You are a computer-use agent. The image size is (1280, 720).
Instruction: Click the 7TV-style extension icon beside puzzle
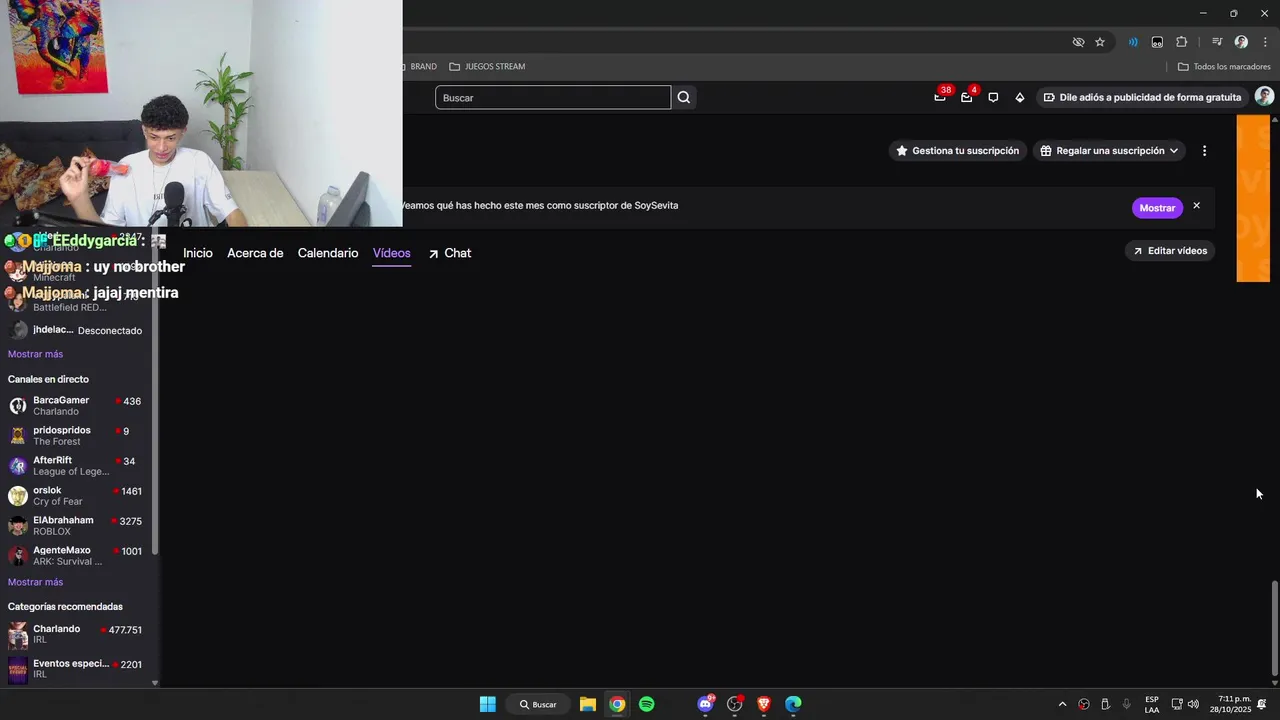(x=1157, y=42)
